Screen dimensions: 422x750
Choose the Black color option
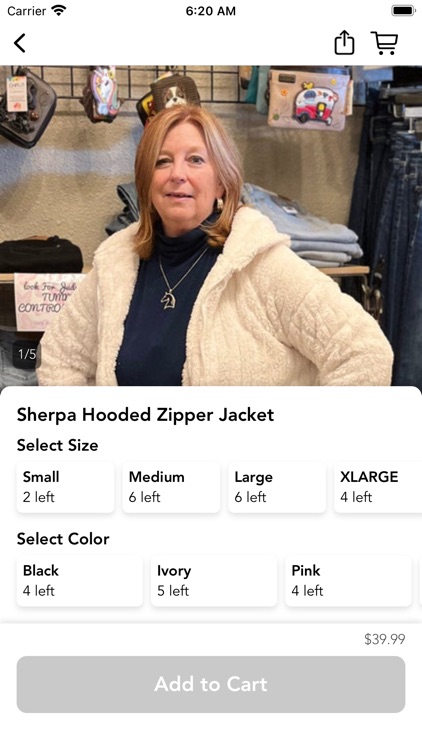click(80, 581)
